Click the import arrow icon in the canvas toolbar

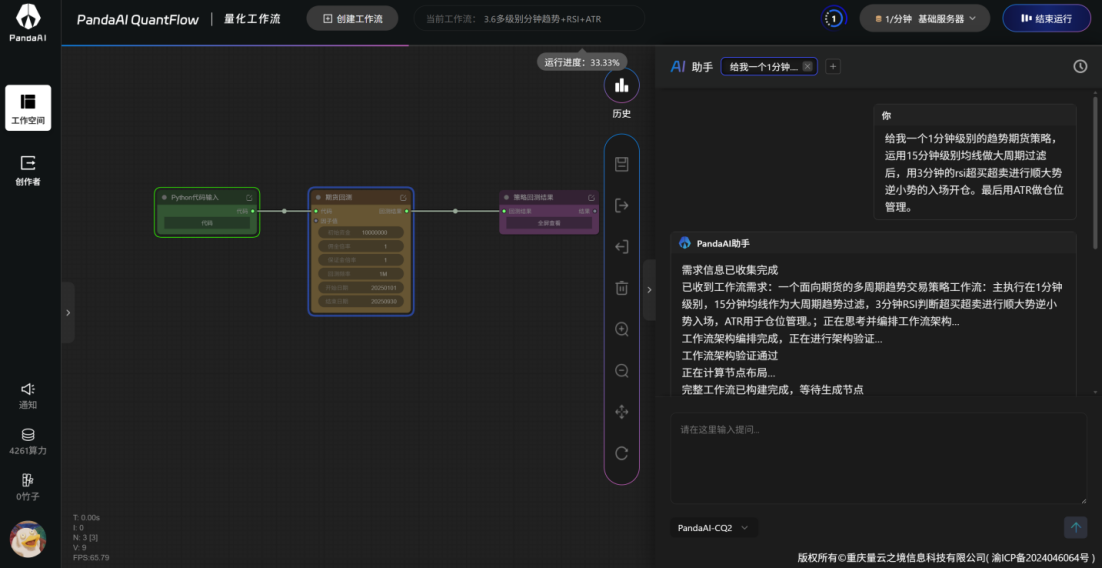(x=622, y=246)
